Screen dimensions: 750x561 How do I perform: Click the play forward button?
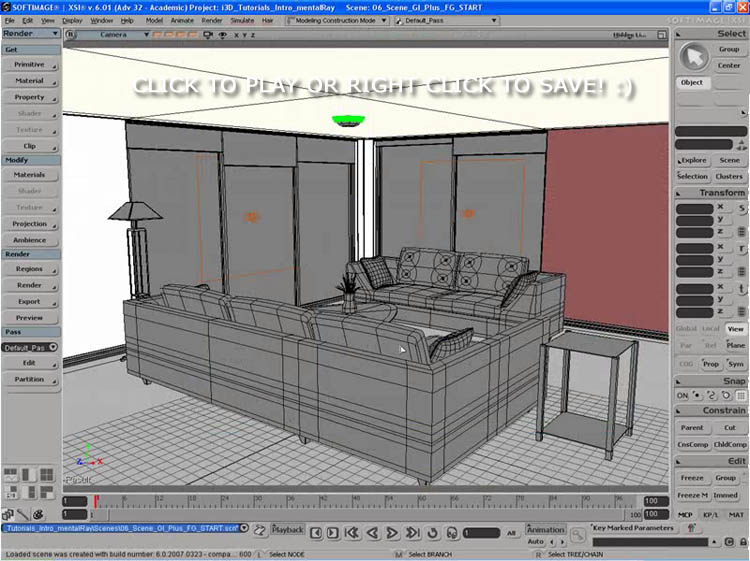coord(393,533)
